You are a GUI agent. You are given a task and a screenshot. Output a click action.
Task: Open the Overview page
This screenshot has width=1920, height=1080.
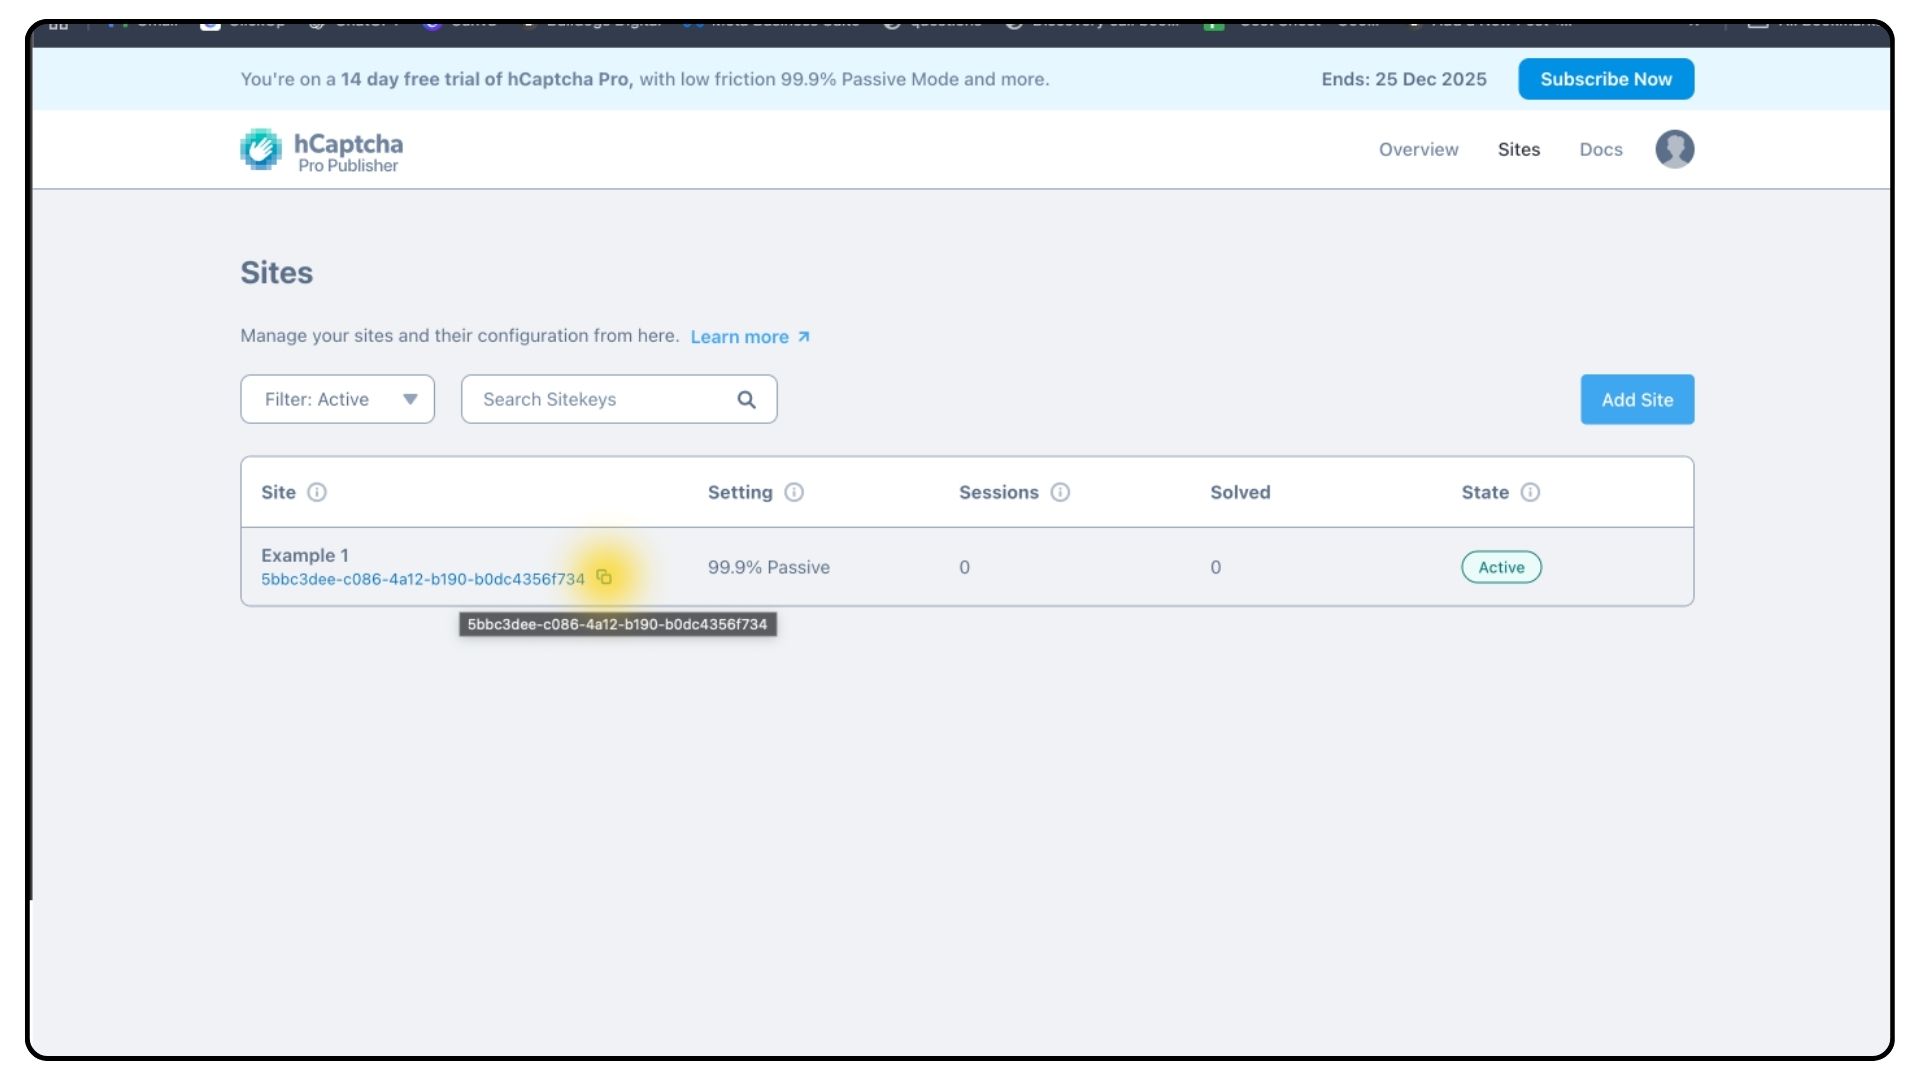click(1418, 149)
